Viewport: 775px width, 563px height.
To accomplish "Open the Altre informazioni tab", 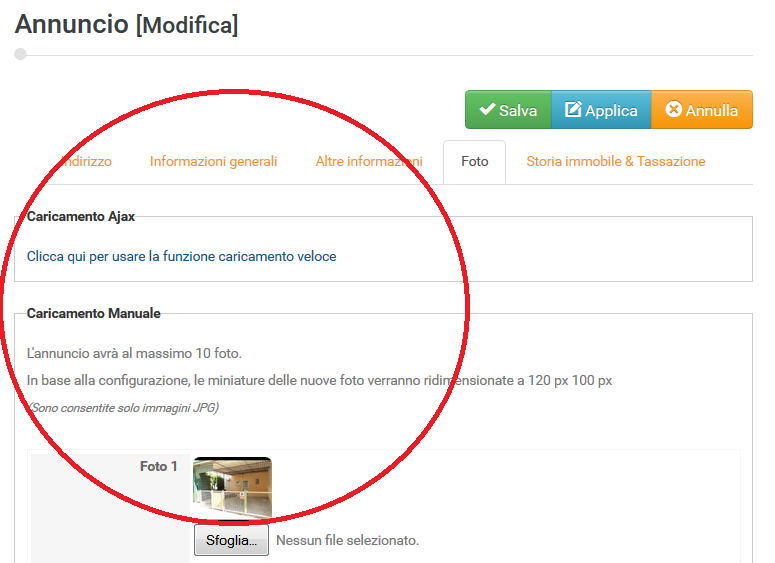I will pos(369,161).
